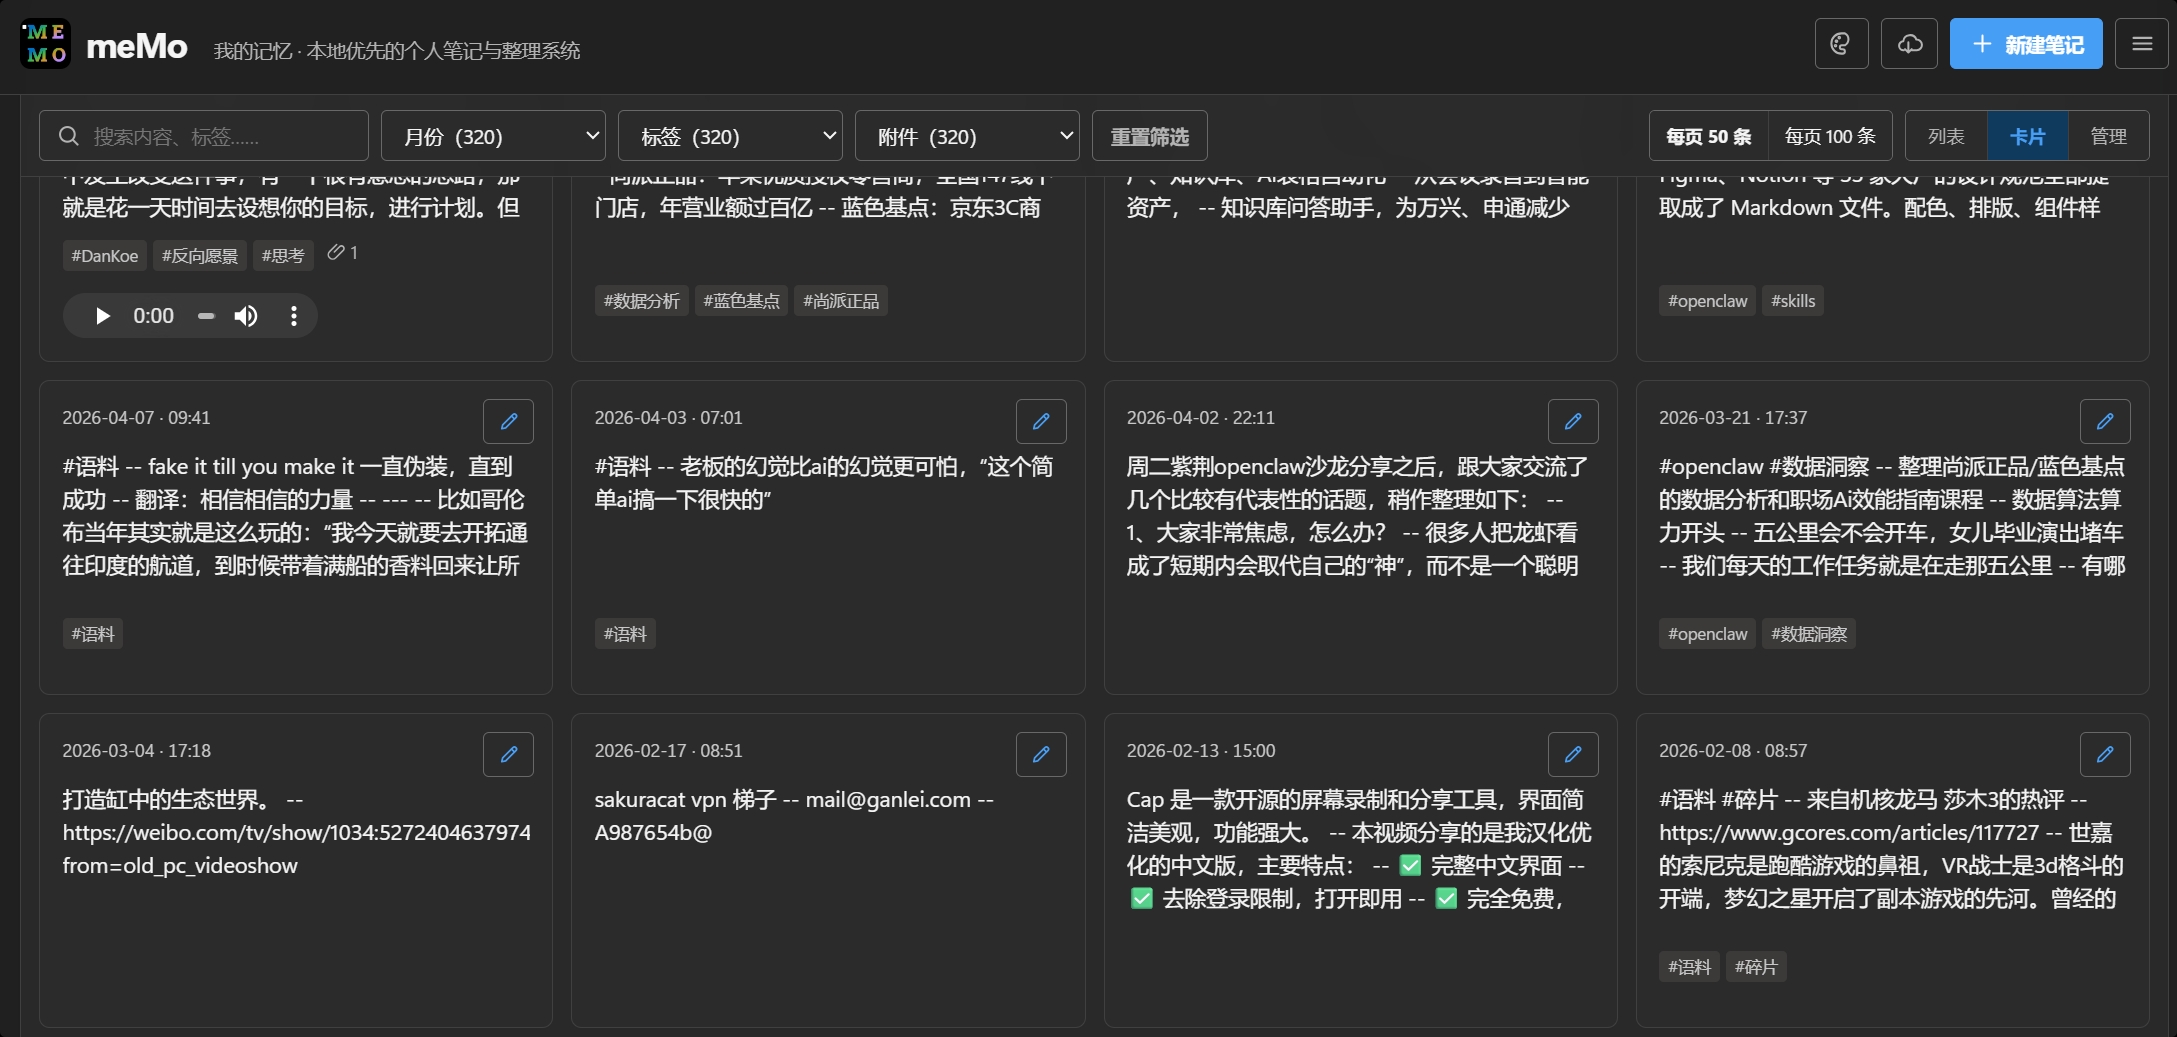
Task: Filter by #思考 tag
Action: [283, 256]
